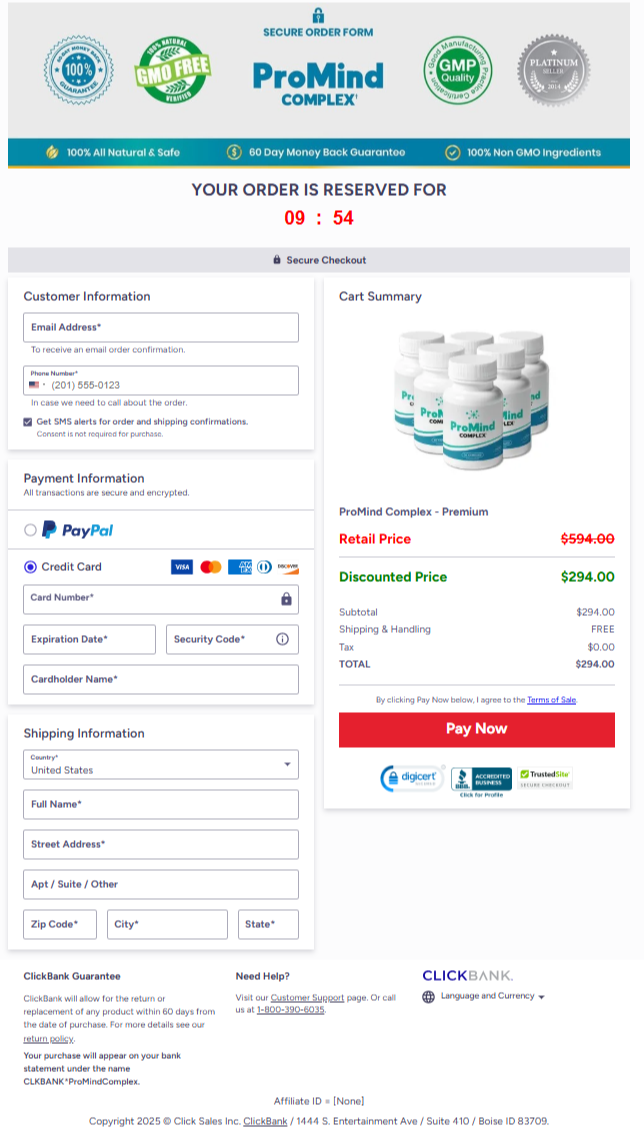644x1145 pixels.
Task: Click the American Express icon
Action: 240,567
